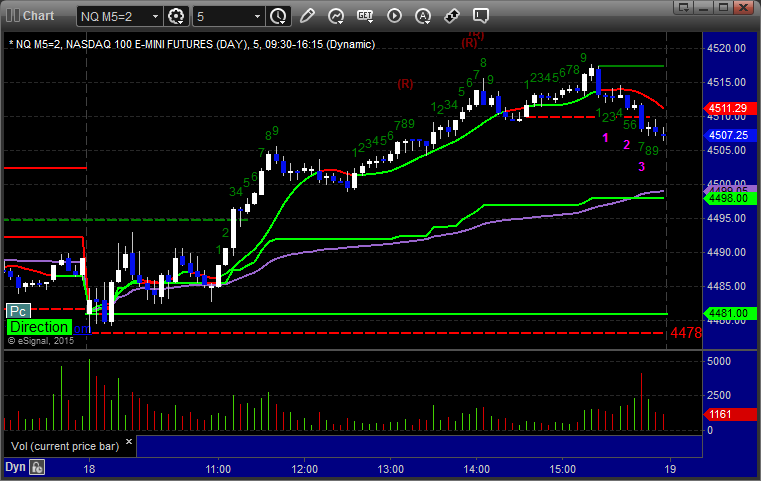761x481 pixels.
Task: Click the interval field showing 5
Action: [222, 17]
